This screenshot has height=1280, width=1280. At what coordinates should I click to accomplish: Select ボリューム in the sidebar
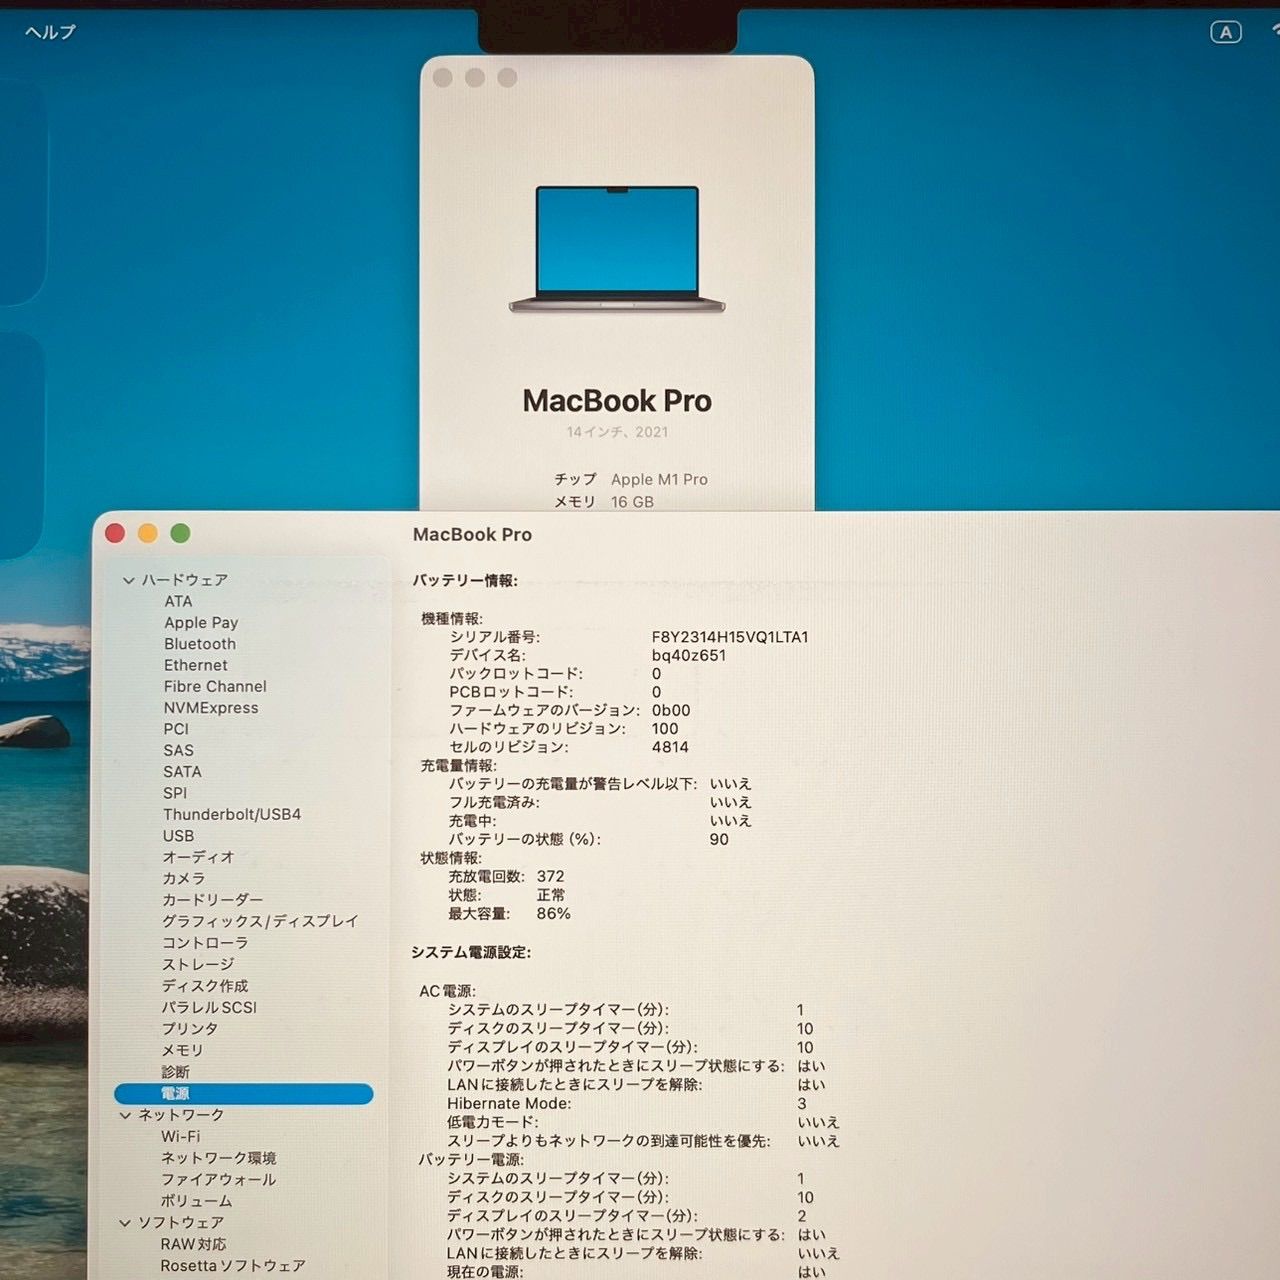click(x=197, y=1201)
